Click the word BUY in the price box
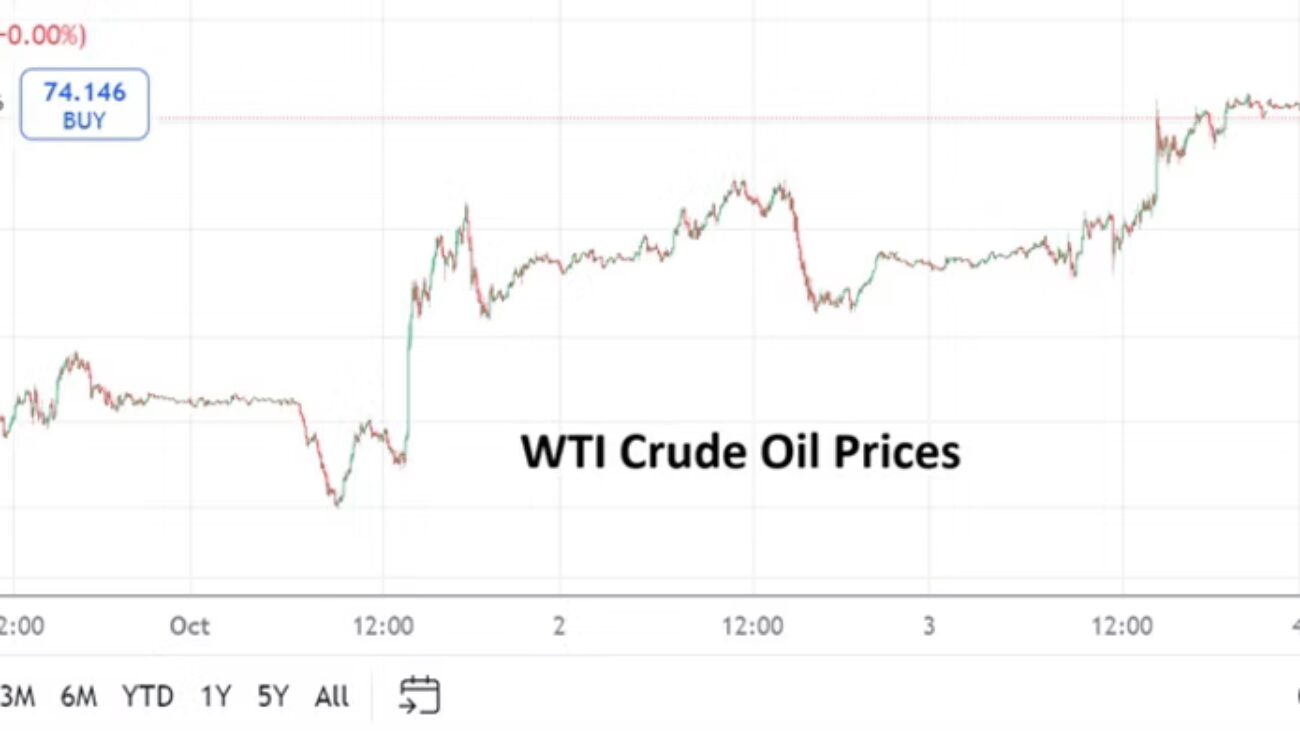 [x=84, y=121]
